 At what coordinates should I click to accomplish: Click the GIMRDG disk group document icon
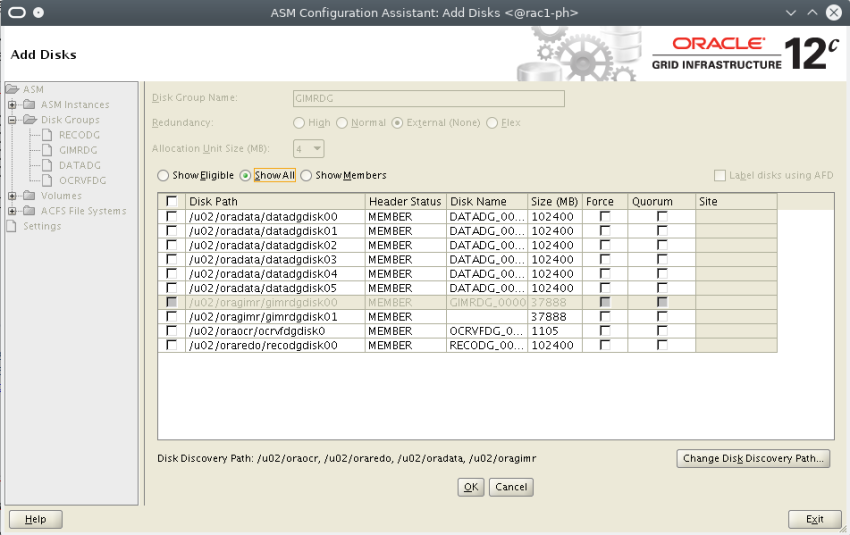(x=47, y=150)
